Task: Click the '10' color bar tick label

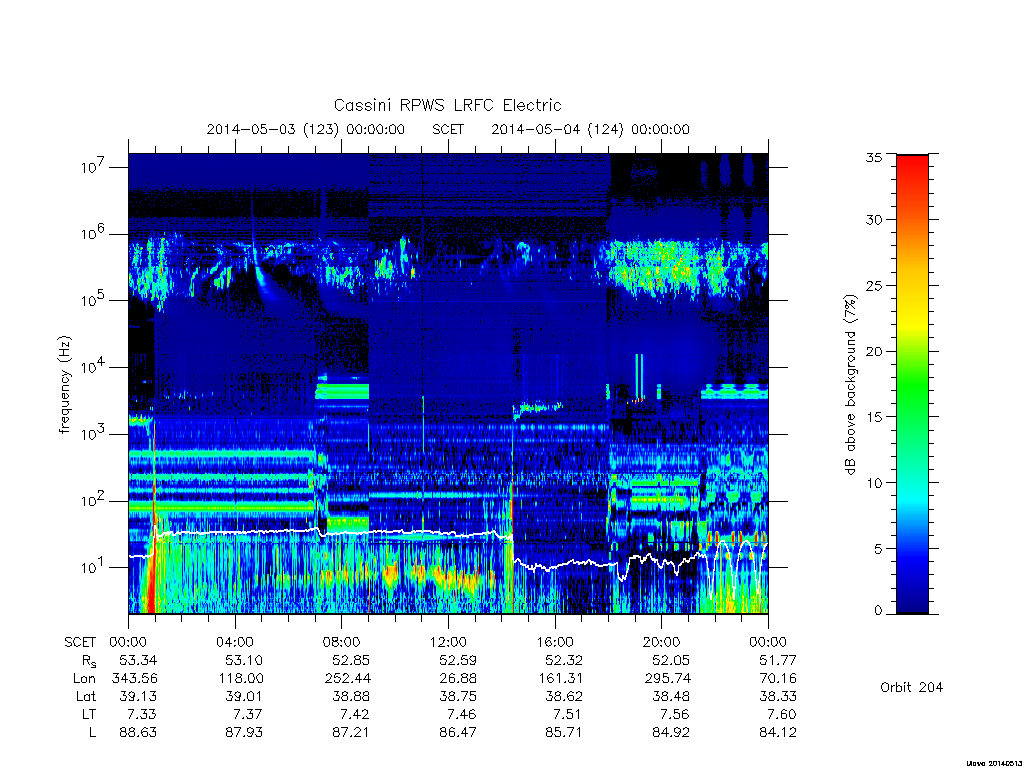Action: pyautogui.click(x=873, y=483)
